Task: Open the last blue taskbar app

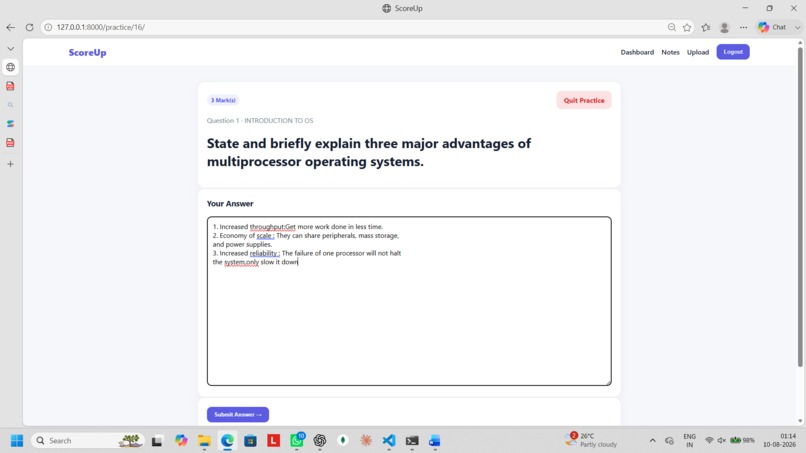Action: [435, 441]
